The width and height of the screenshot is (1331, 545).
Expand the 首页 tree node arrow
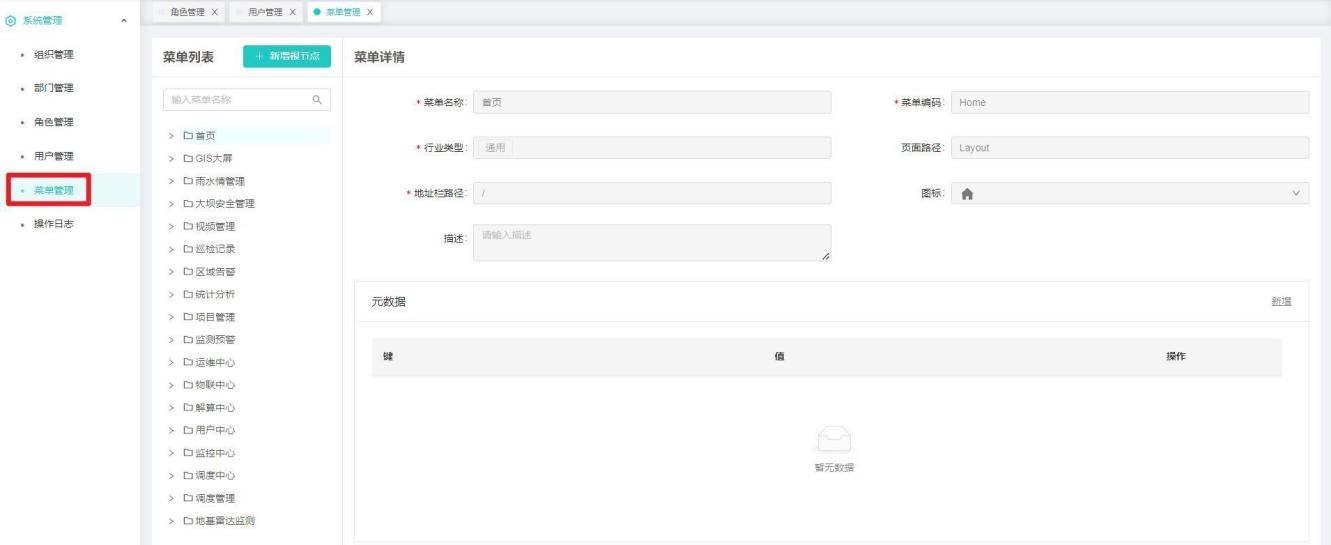tap(172, 136)
